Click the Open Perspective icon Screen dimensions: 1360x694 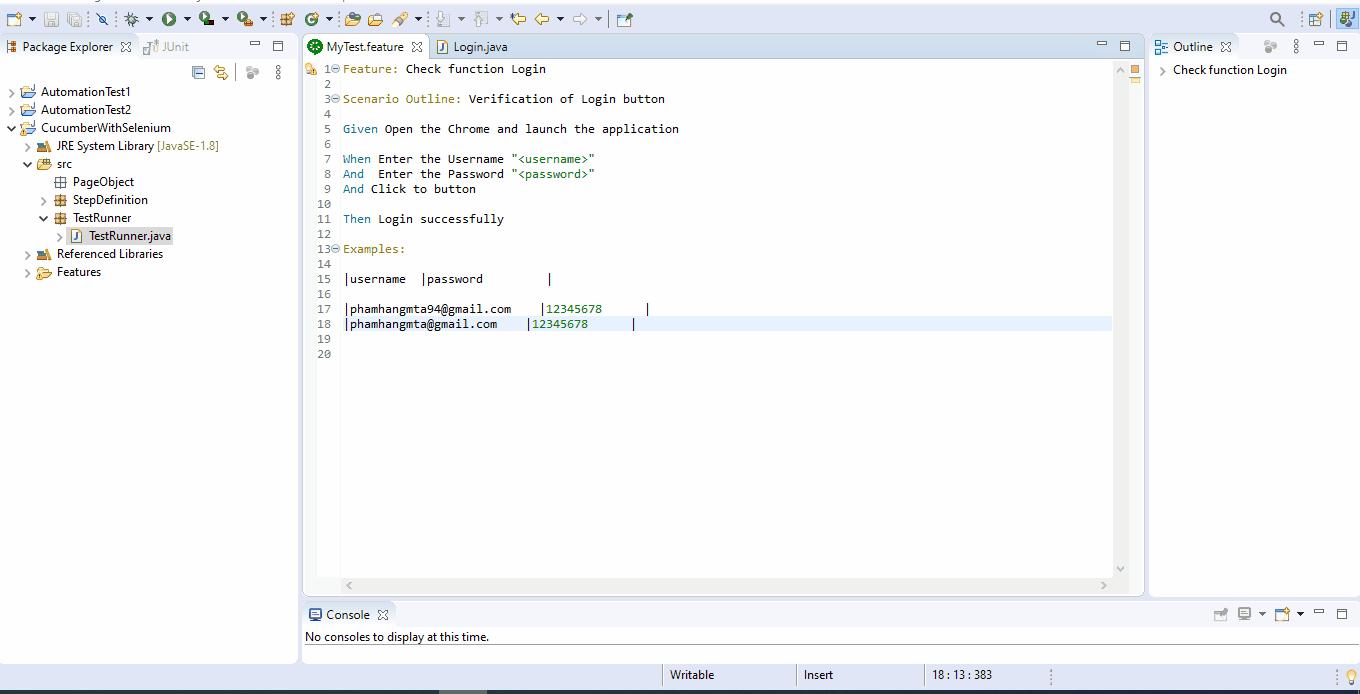1316,19
